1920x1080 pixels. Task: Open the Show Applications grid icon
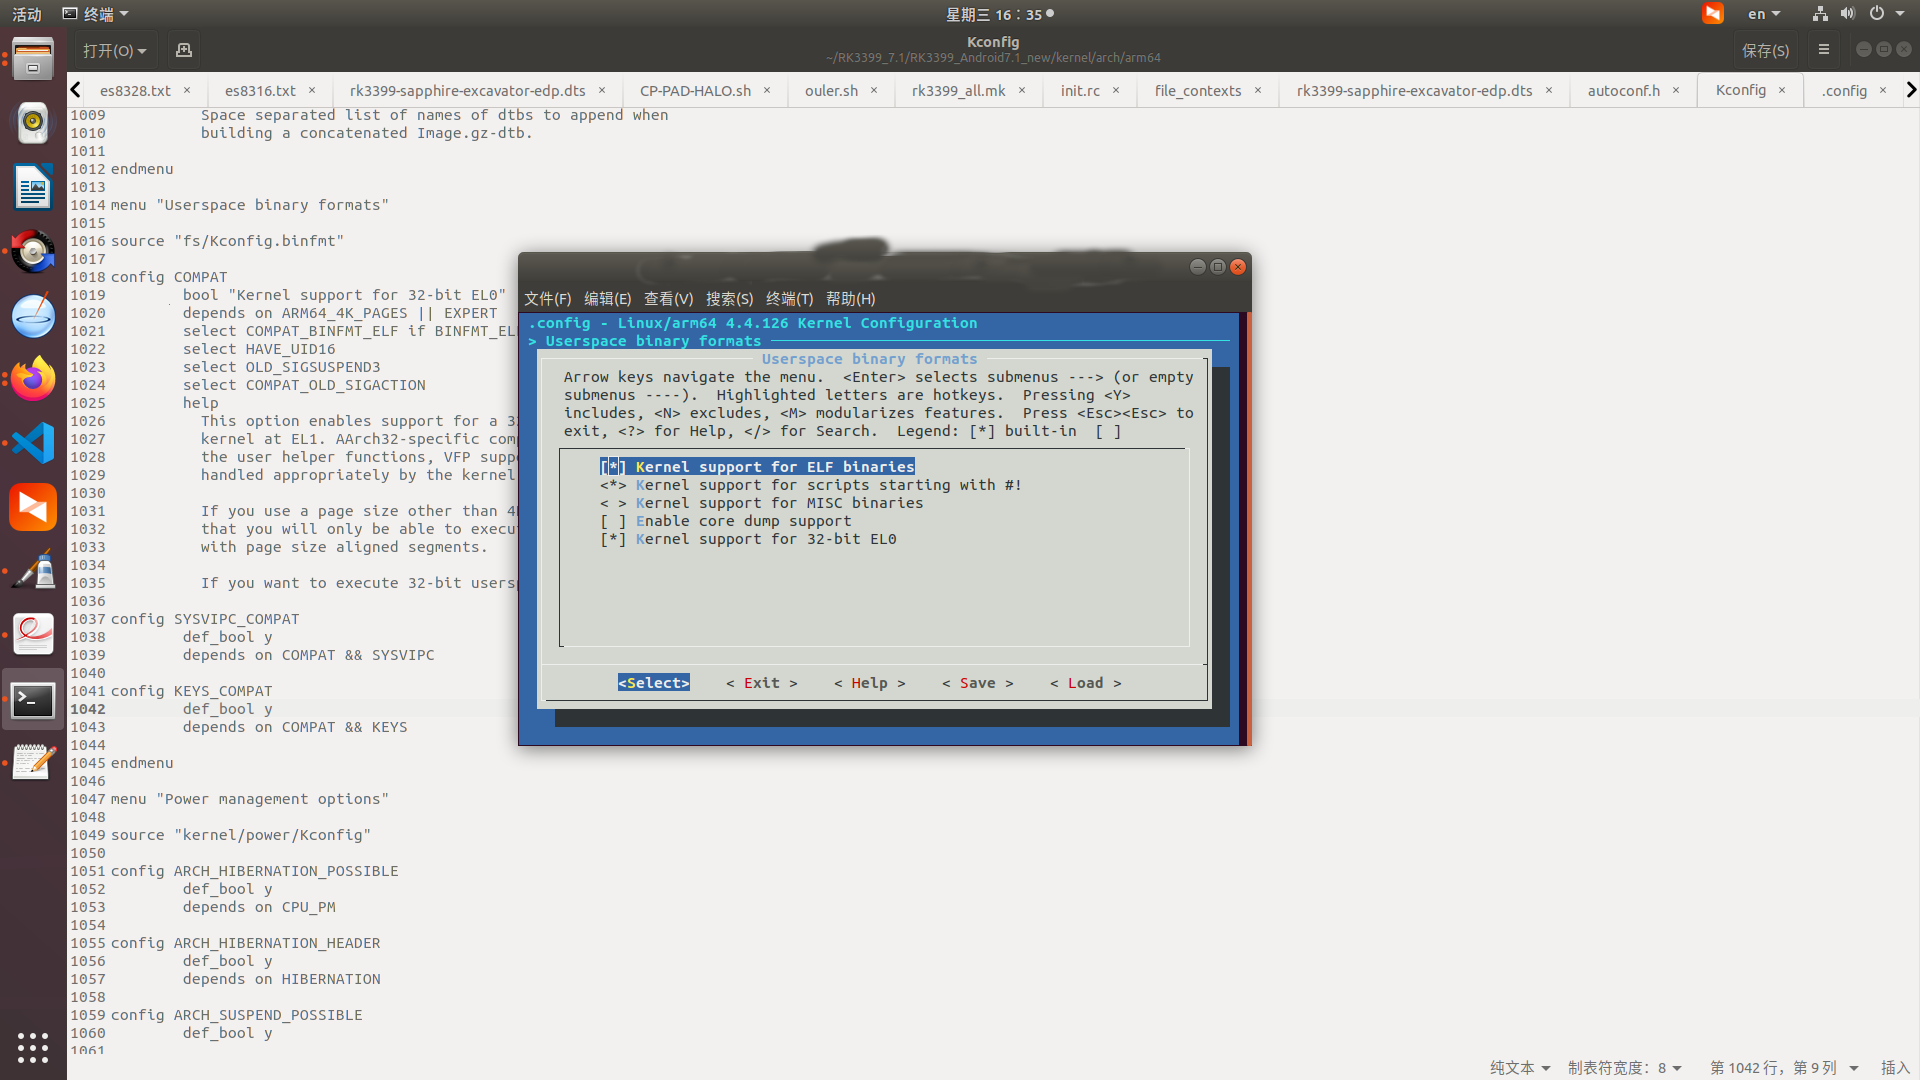pos(33,1048)
